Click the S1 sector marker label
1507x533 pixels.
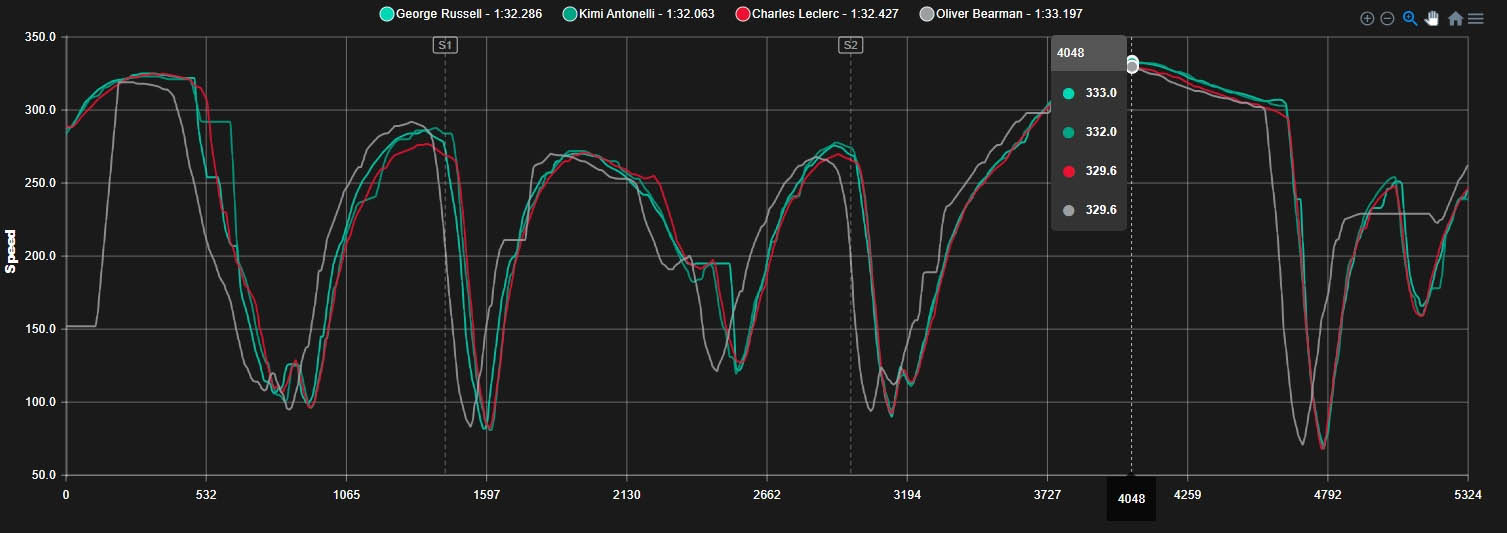445,45
